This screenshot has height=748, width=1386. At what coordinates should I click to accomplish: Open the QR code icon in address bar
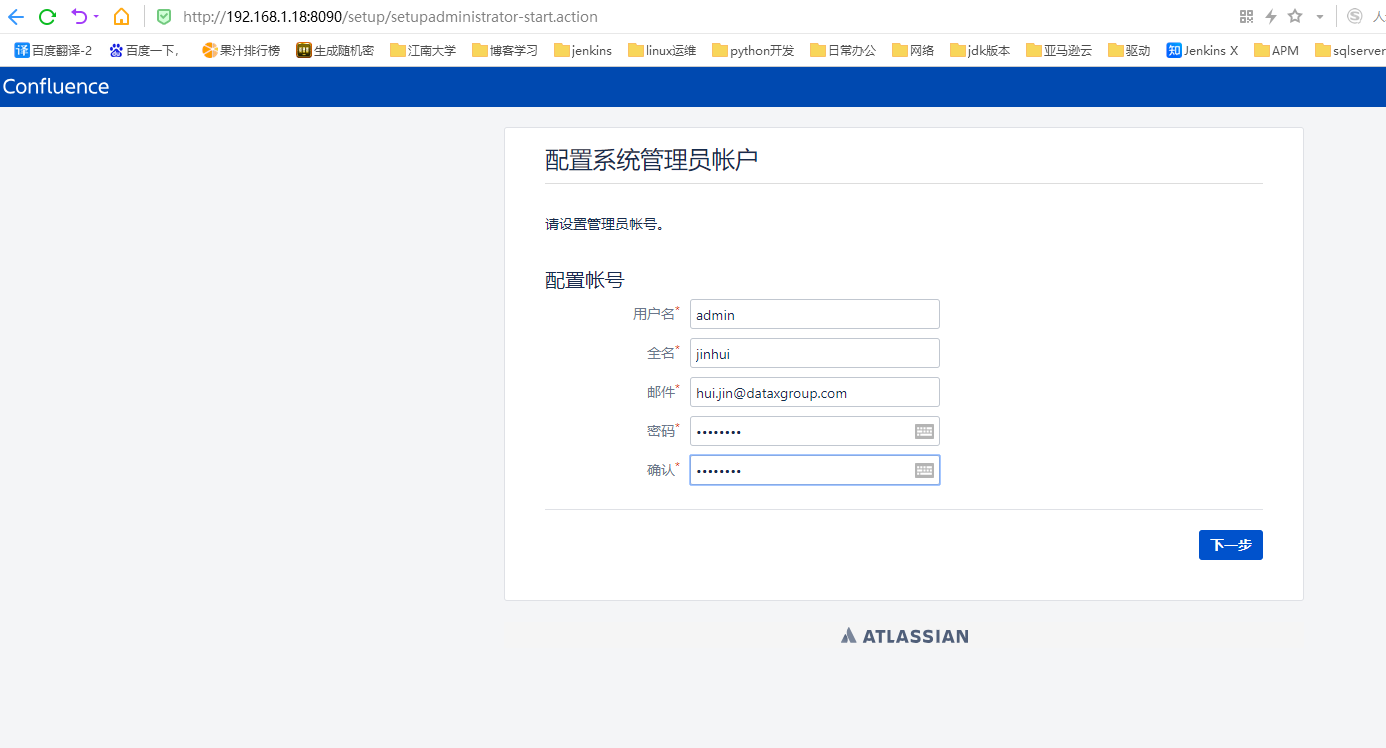tap(1246, 16)
